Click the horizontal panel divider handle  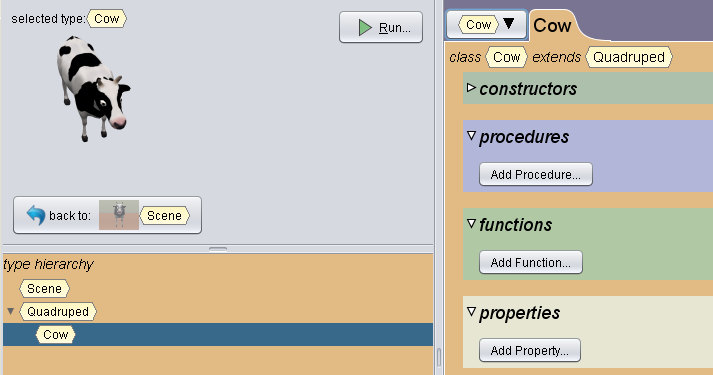(x=218, y=249)
